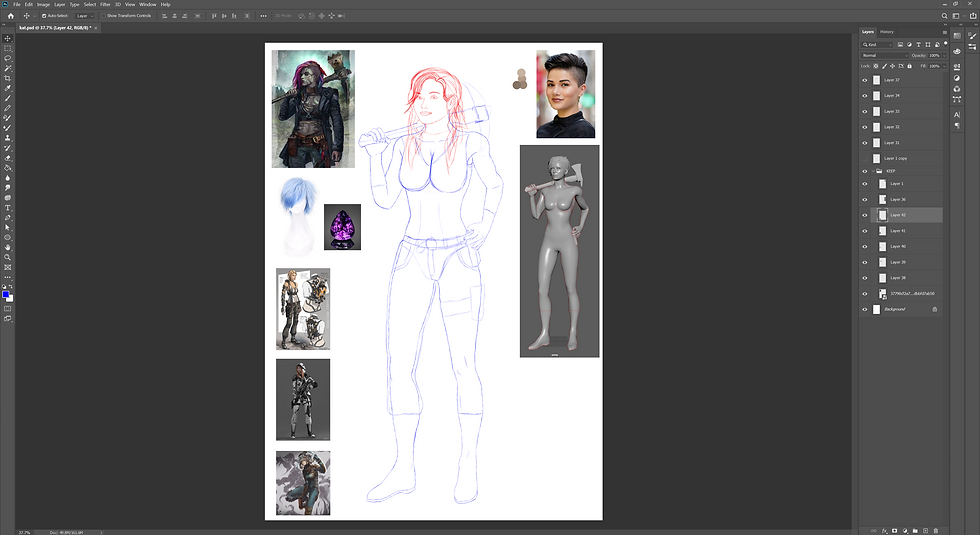Click the foreground blue color swatch
The width and height of the screenshot is (980, 535).
click(x=6, y=294)
